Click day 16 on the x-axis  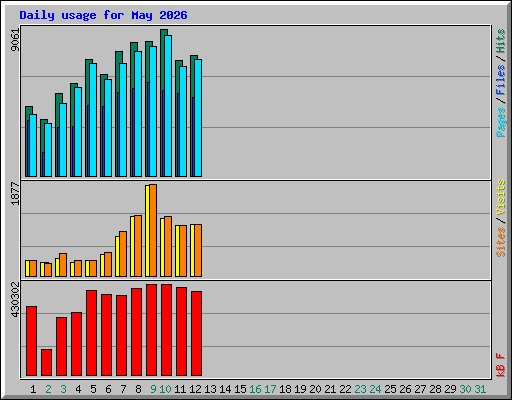pos(255,389)
